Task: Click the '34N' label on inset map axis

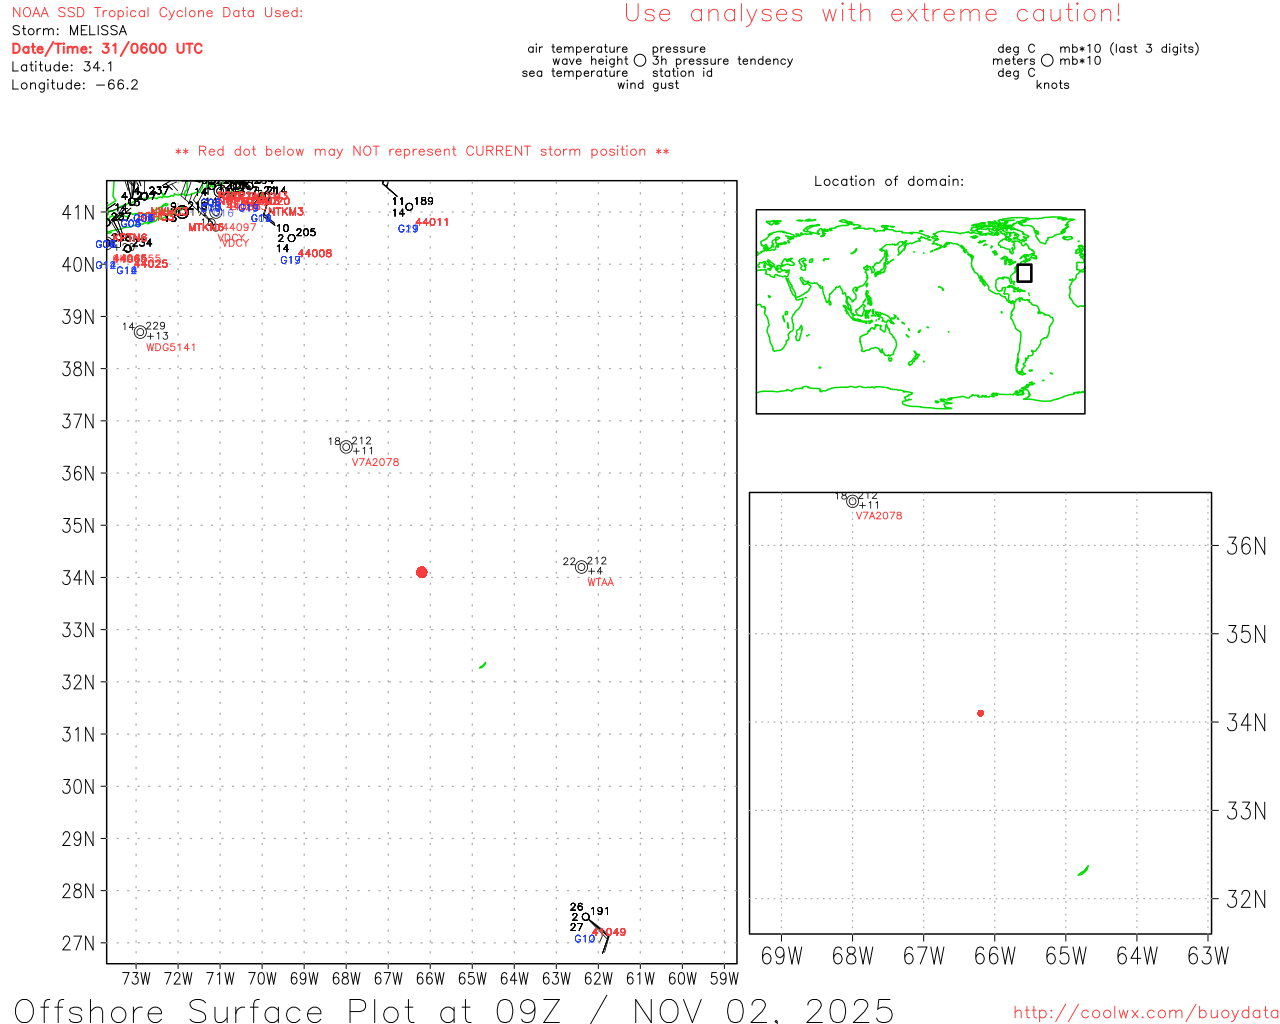Action: click(1246, 723)
